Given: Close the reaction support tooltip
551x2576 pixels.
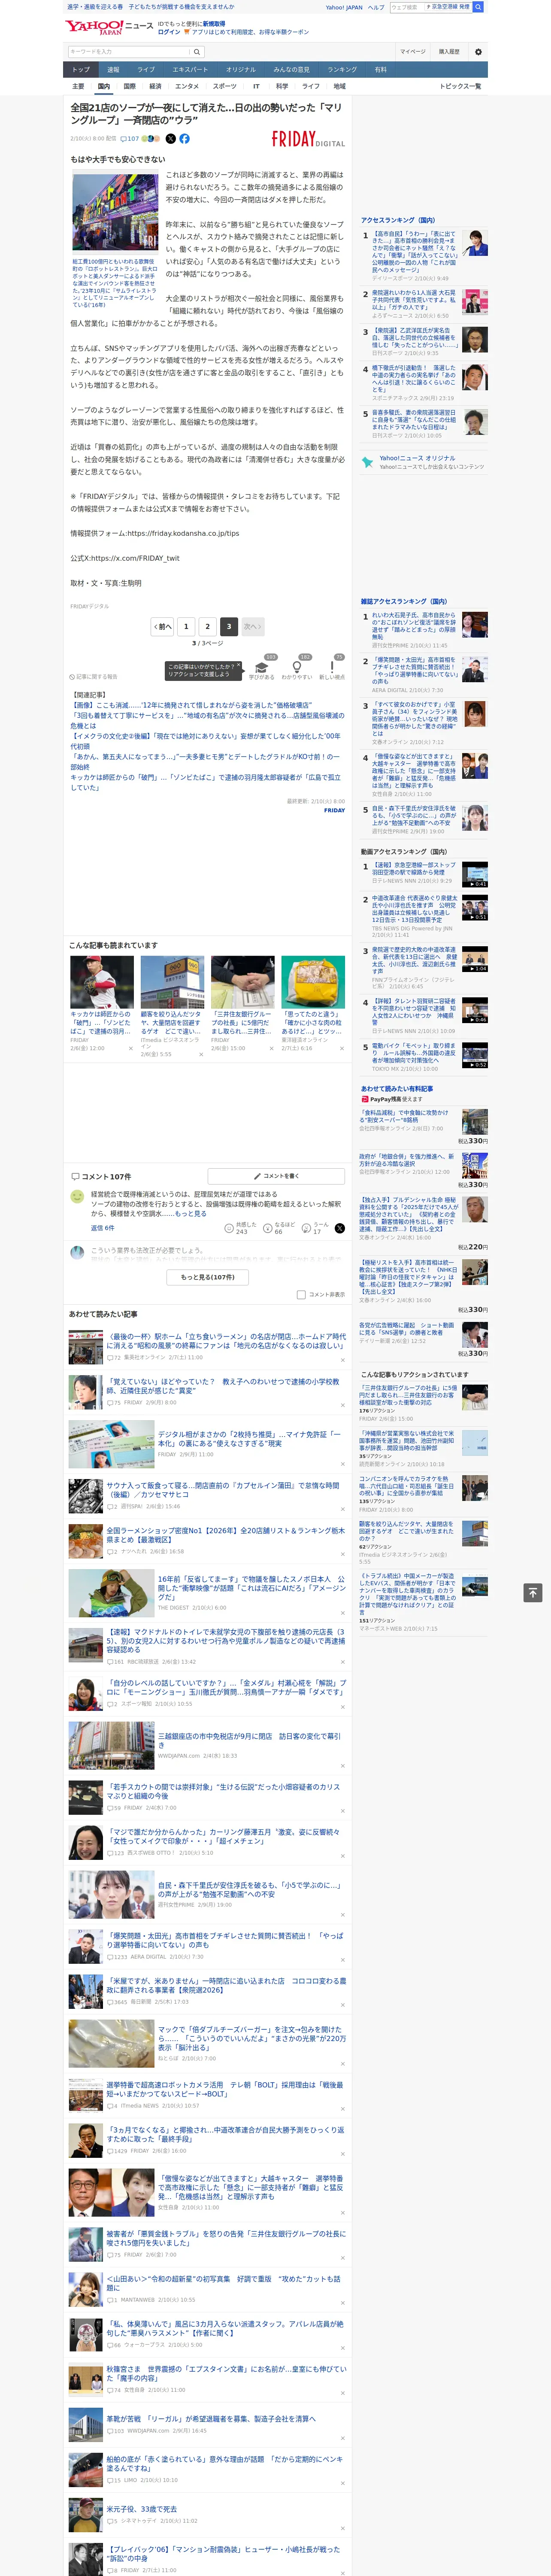Looking at the screenshot, I should tap(238, 666).
